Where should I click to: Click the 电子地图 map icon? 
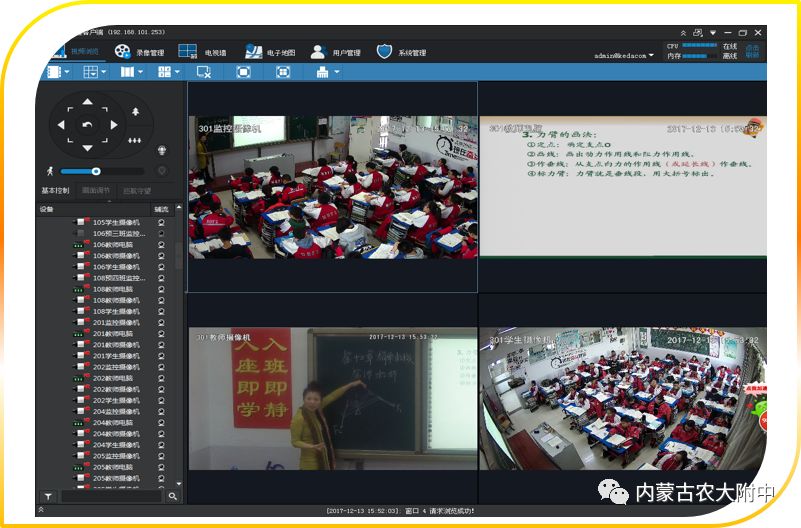(254, 51)
